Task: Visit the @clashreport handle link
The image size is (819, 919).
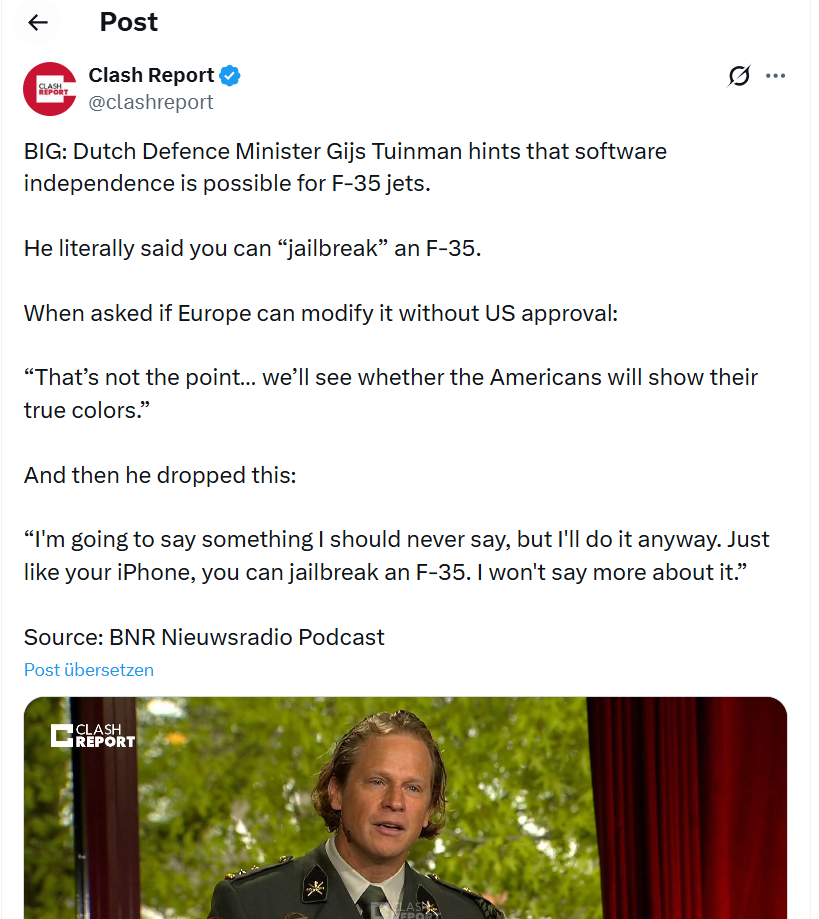Action: (151, 102)
